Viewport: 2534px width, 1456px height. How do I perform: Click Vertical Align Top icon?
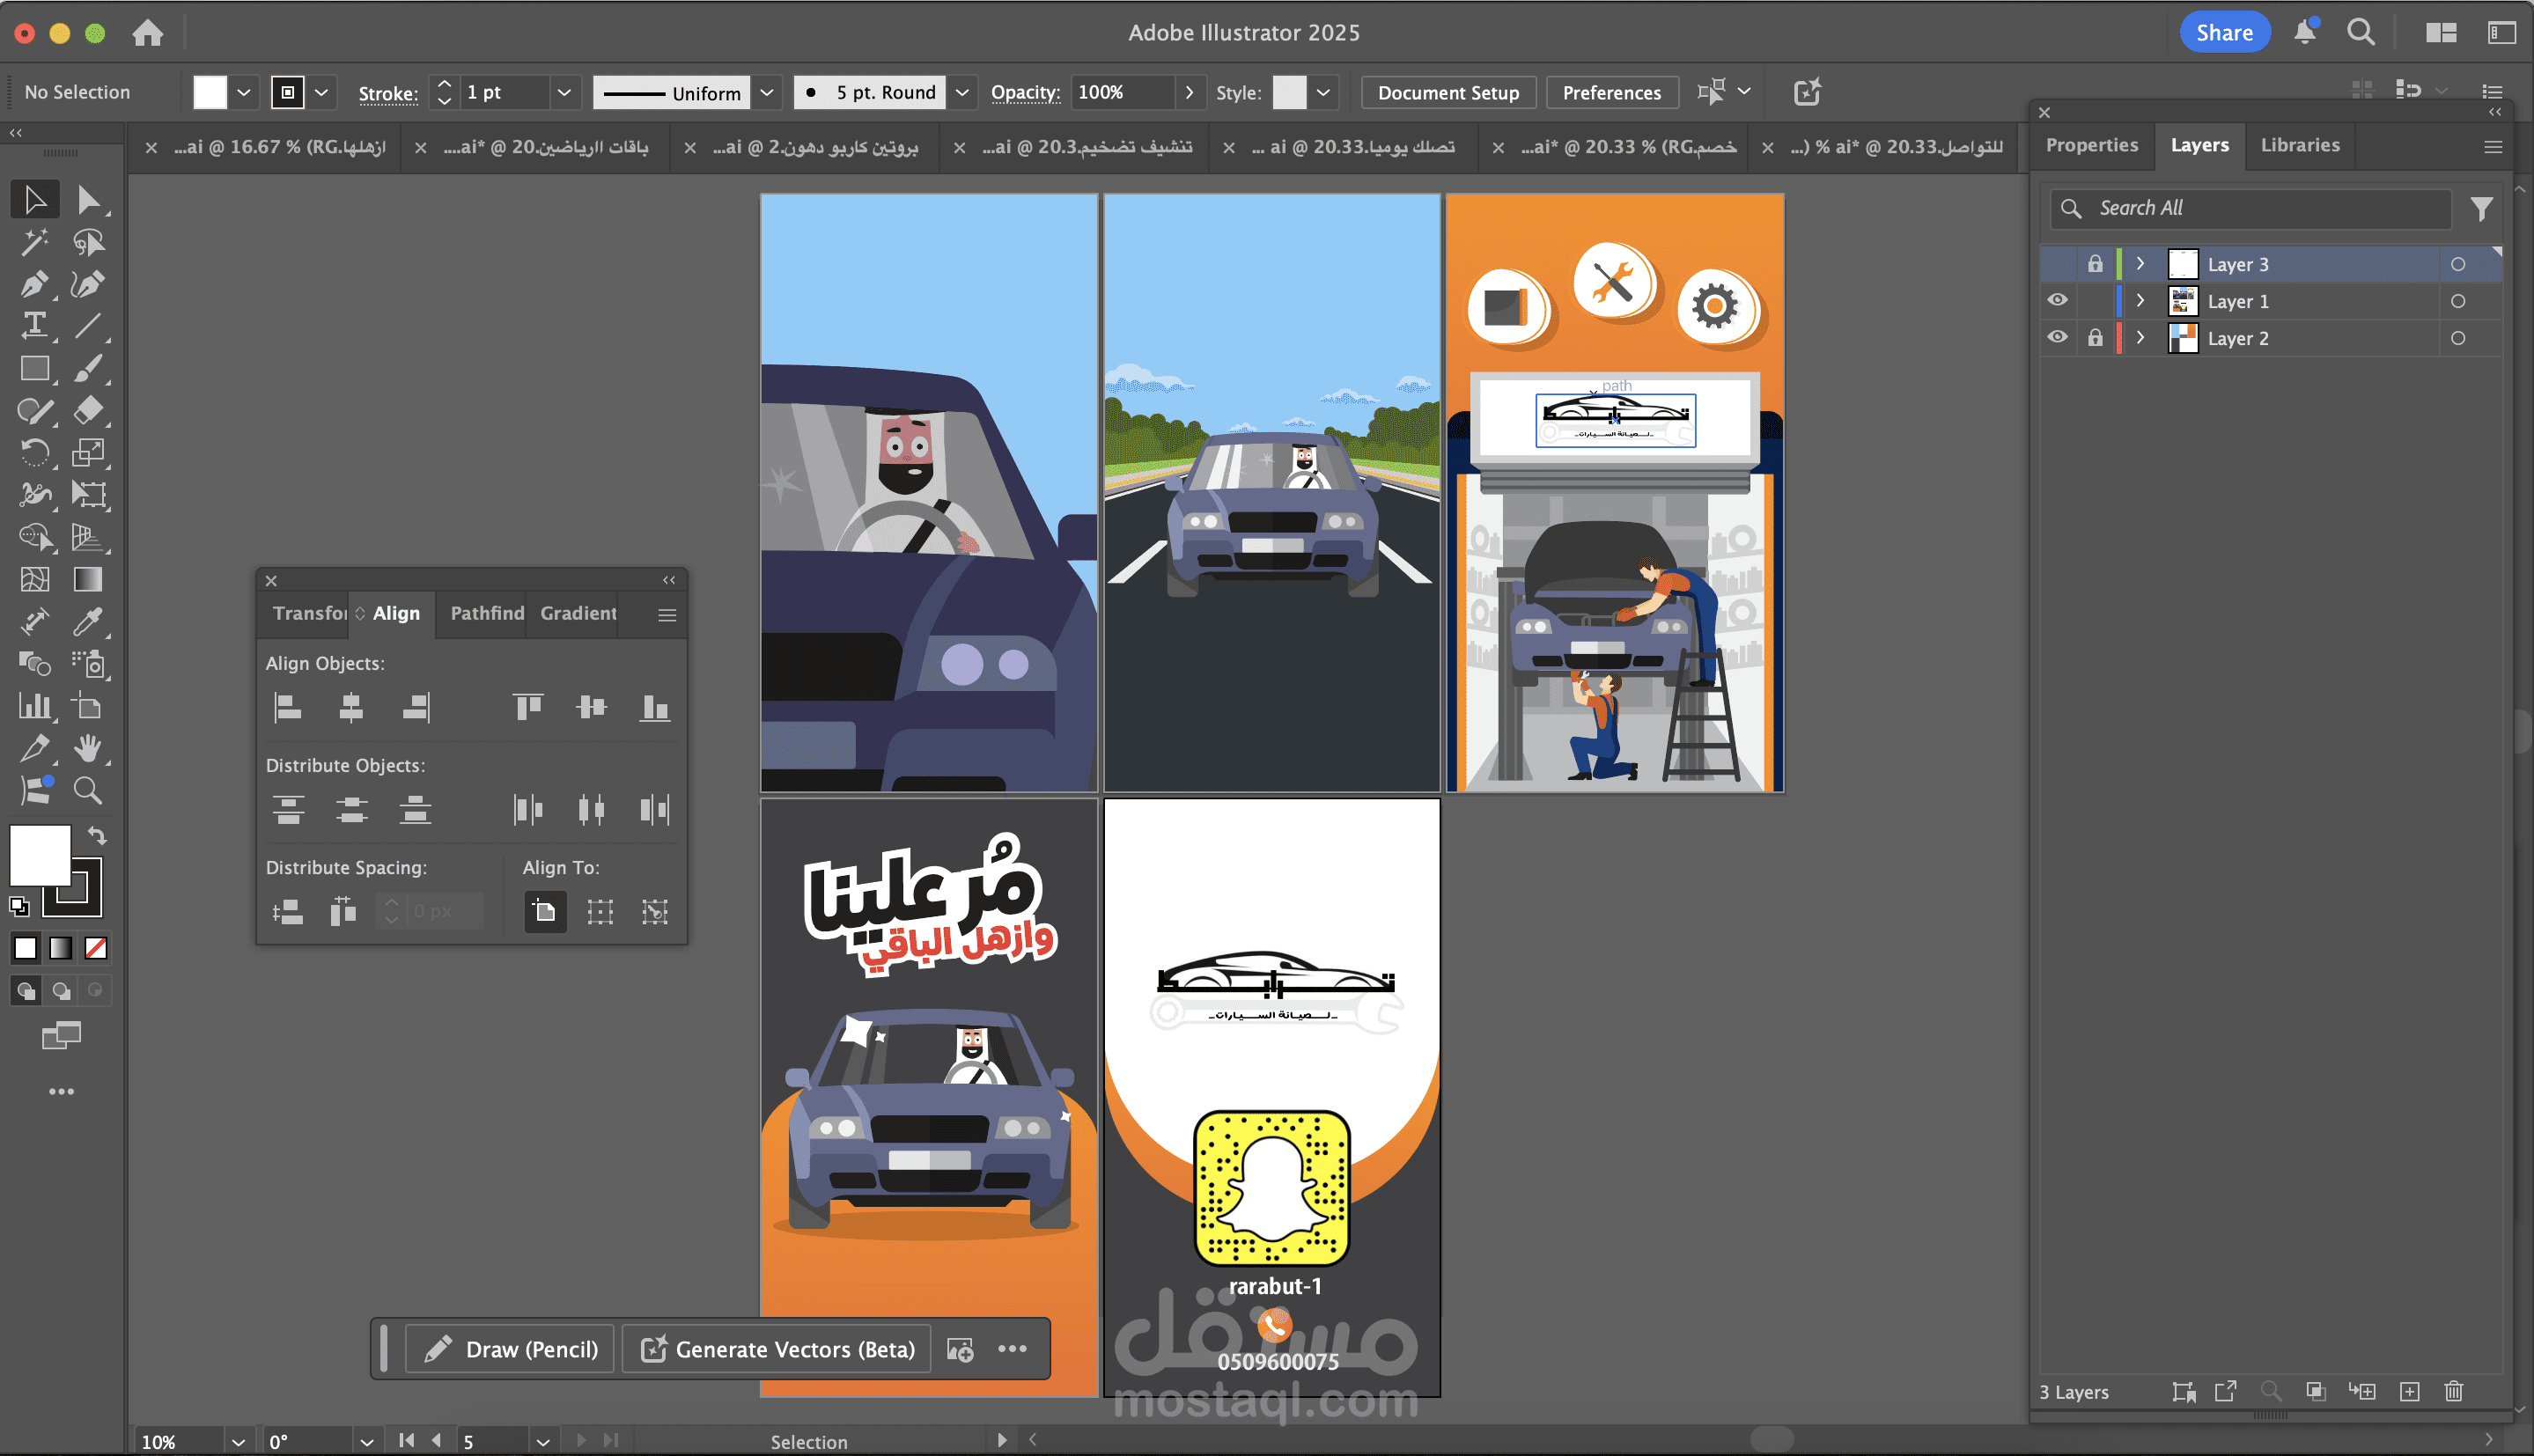coord(528,708)
